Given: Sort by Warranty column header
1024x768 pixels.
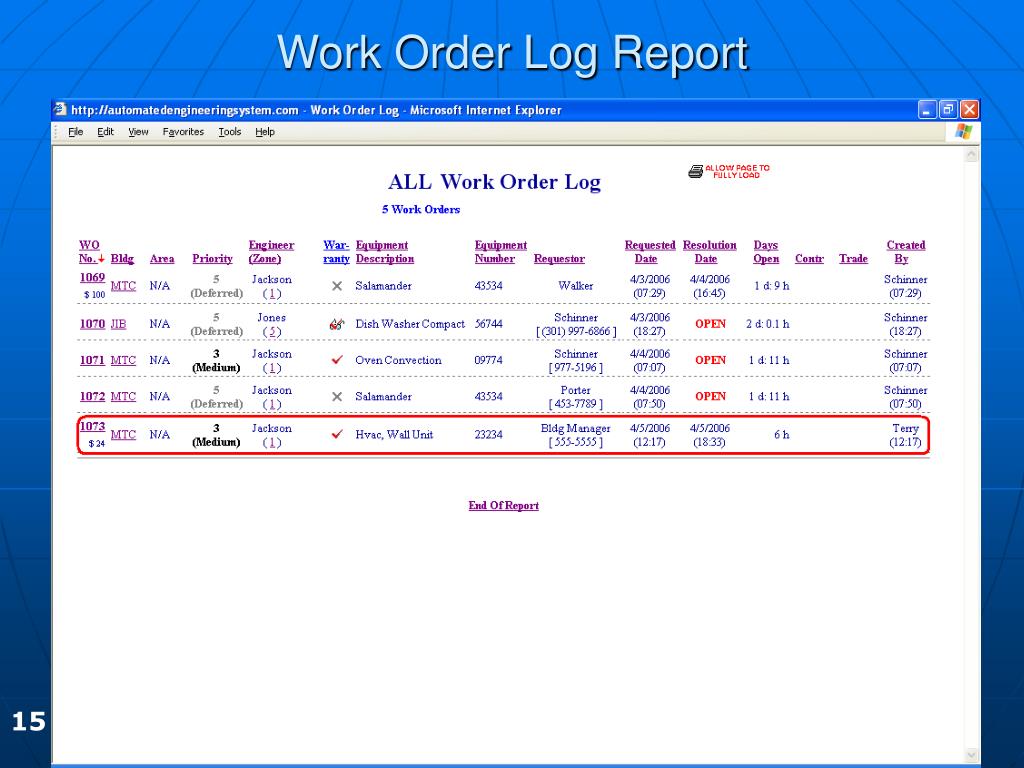Looking at the screenshot, I should pyautogui.click(x=336, y=252).
